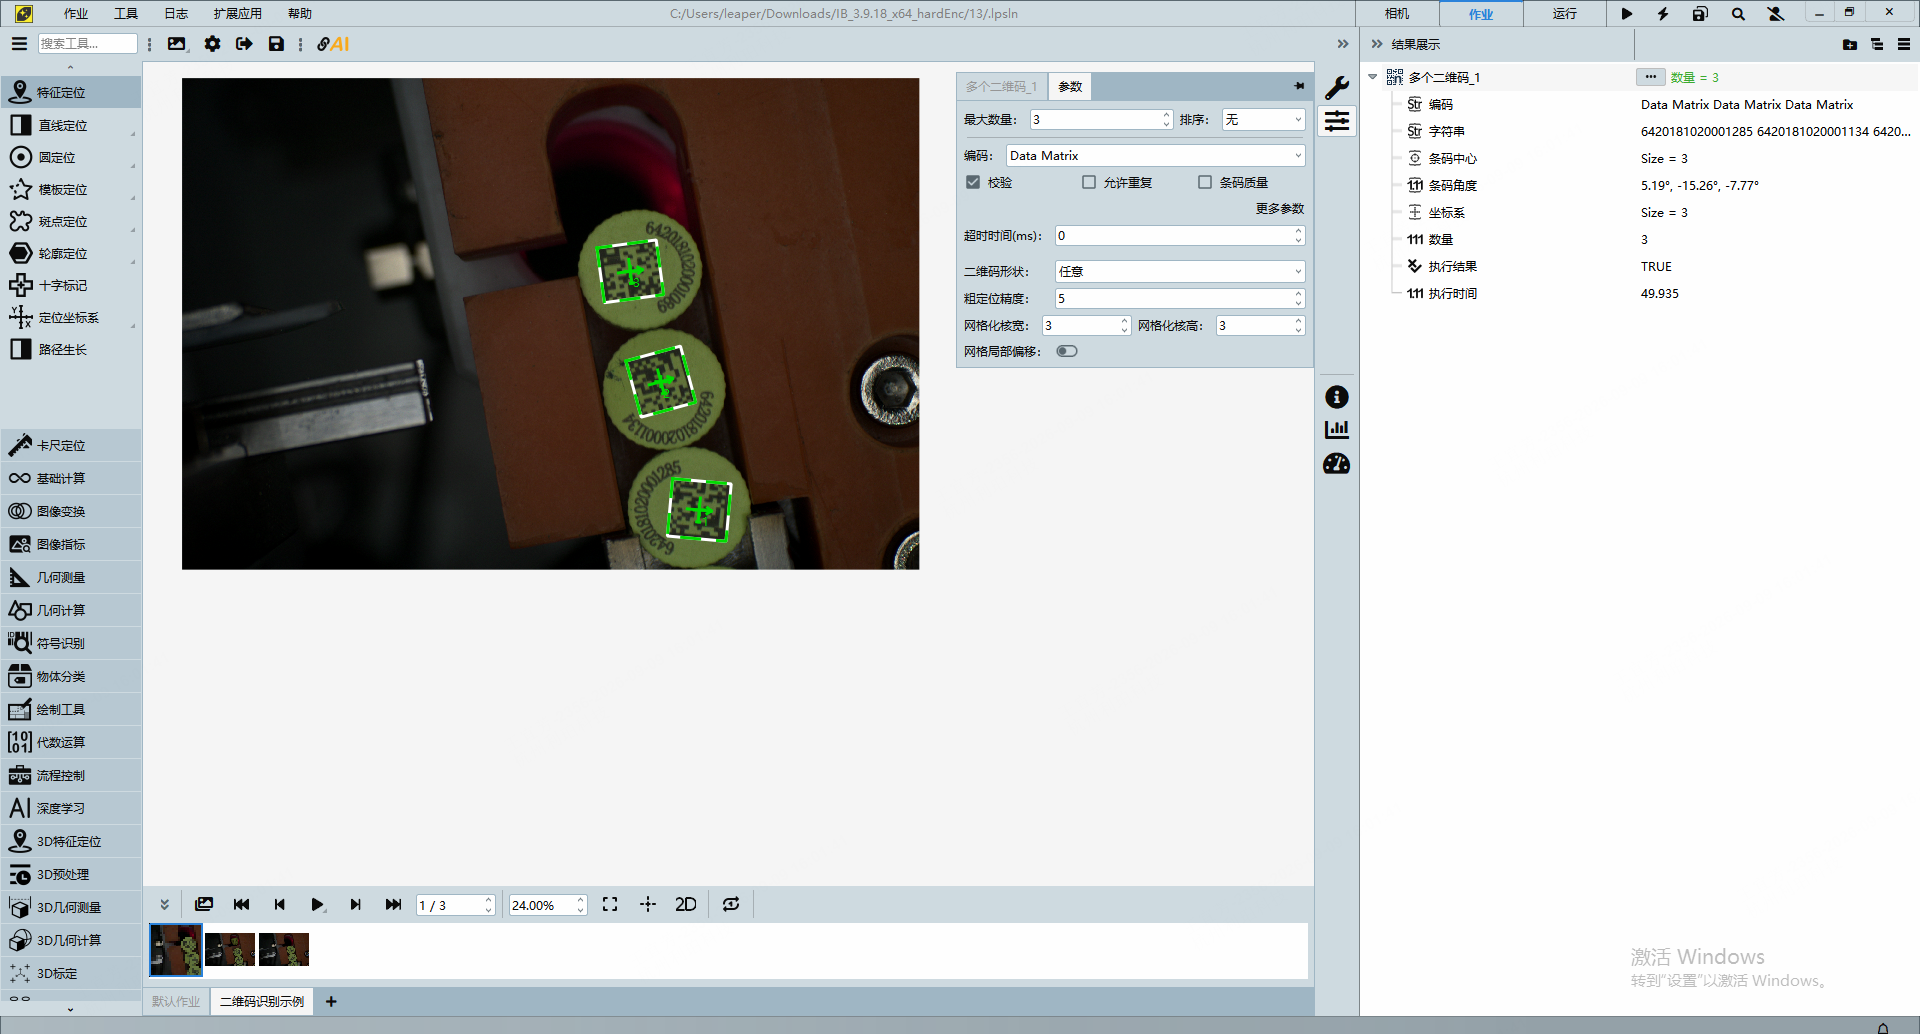
Task: Open the 帮助 menu
Action: click(x=300, y=14)
